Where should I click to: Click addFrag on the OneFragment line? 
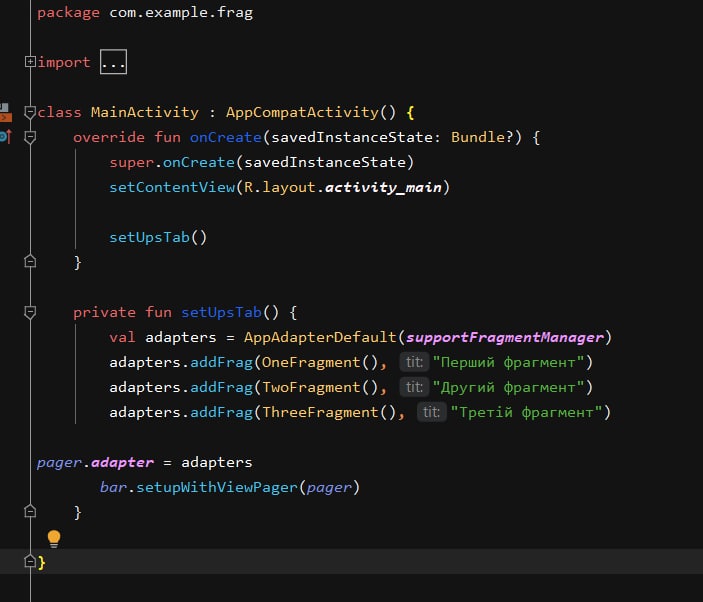(221, 362)
